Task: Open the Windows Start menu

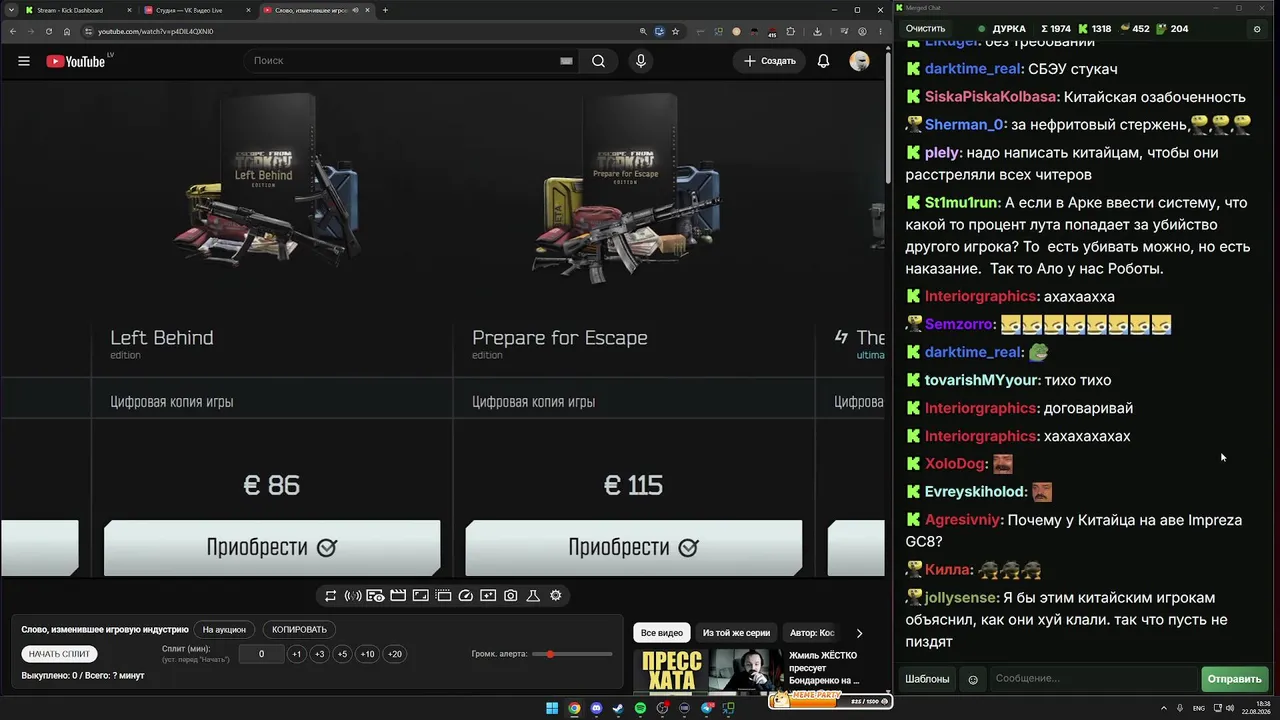Action: [552, 708]
